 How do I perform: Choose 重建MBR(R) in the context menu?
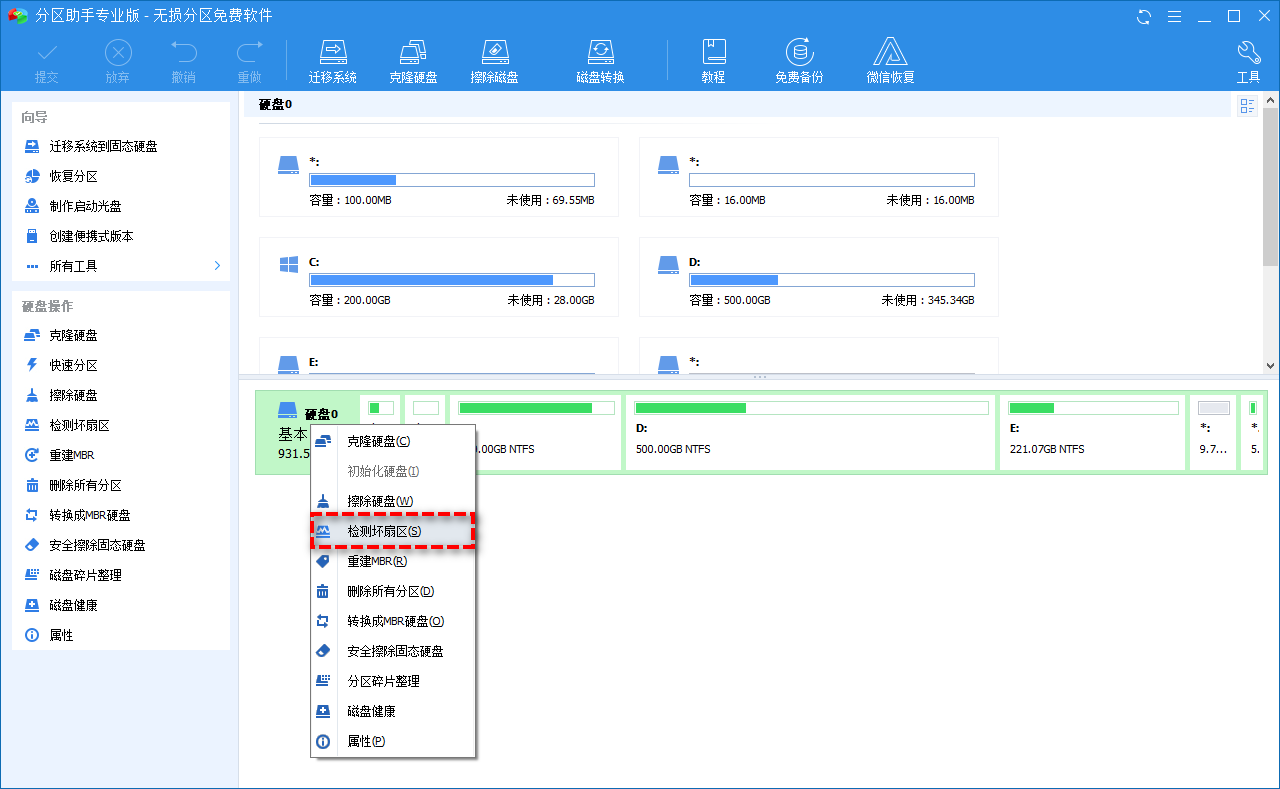393,561
